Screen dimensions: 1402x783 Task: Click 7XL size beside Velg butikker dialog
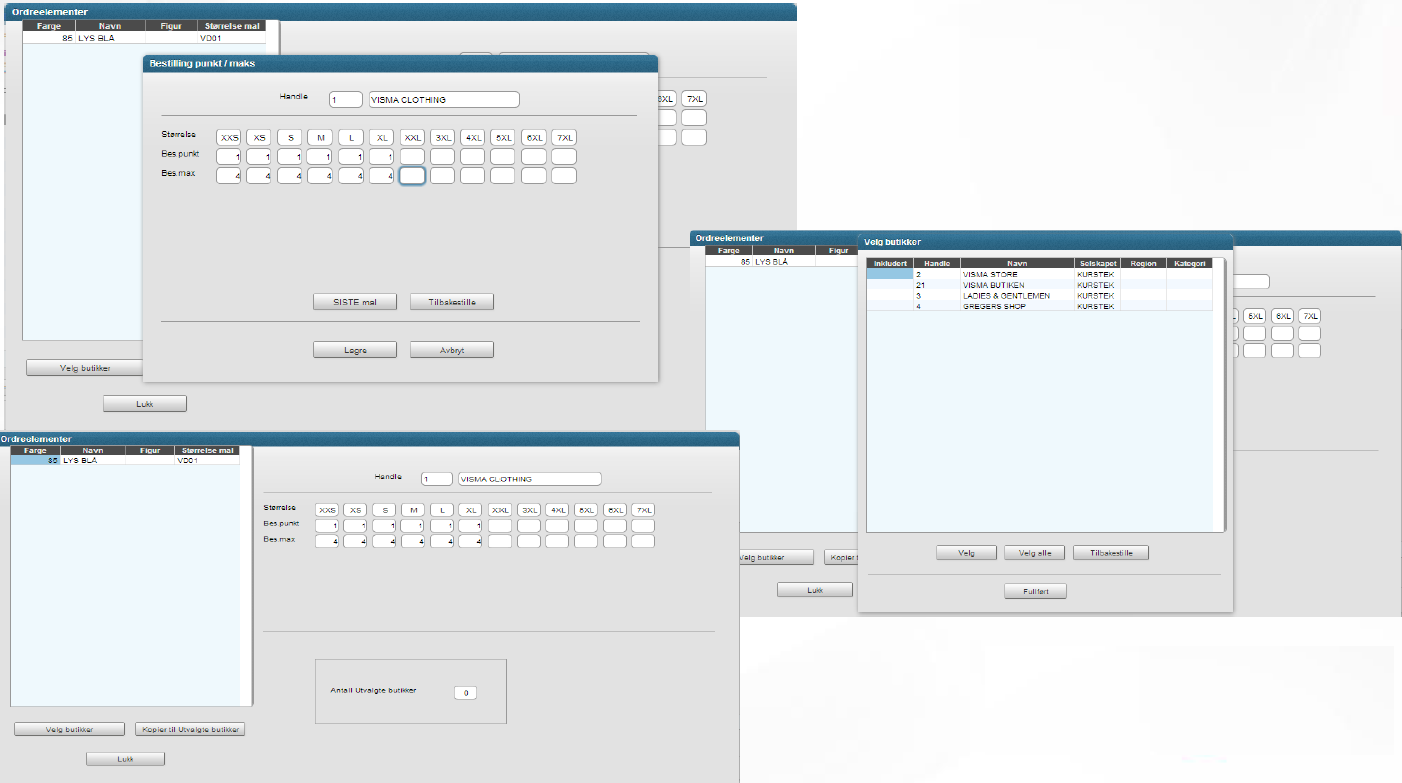pos(1309,316)
